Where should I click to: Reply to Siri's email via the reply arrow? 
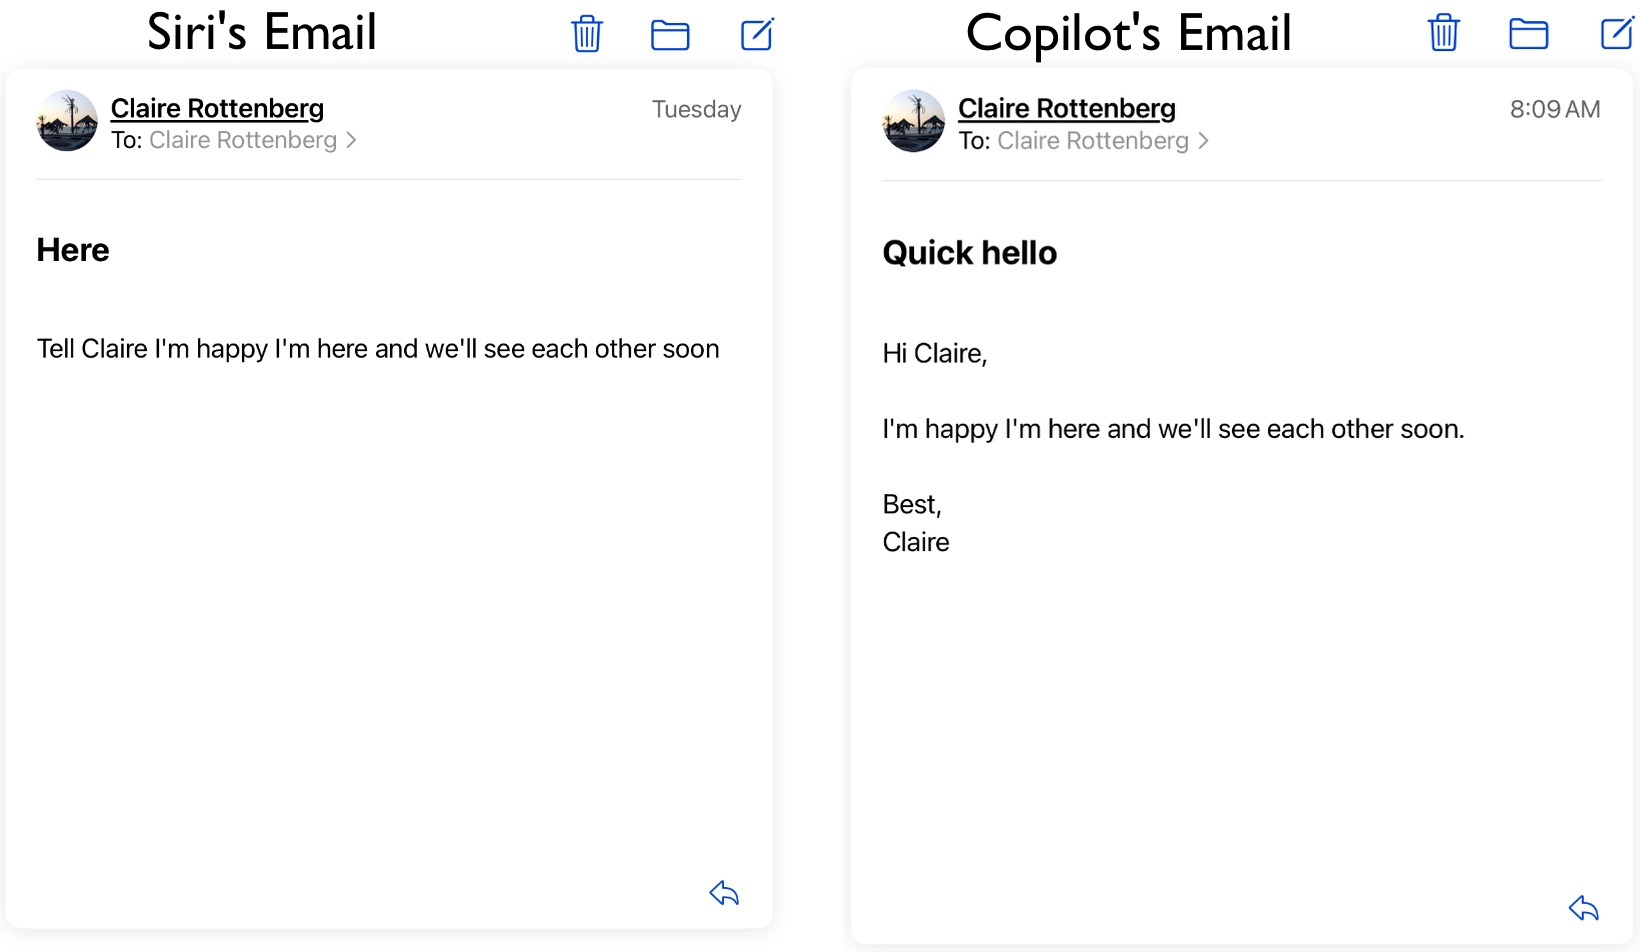point(724,893)
